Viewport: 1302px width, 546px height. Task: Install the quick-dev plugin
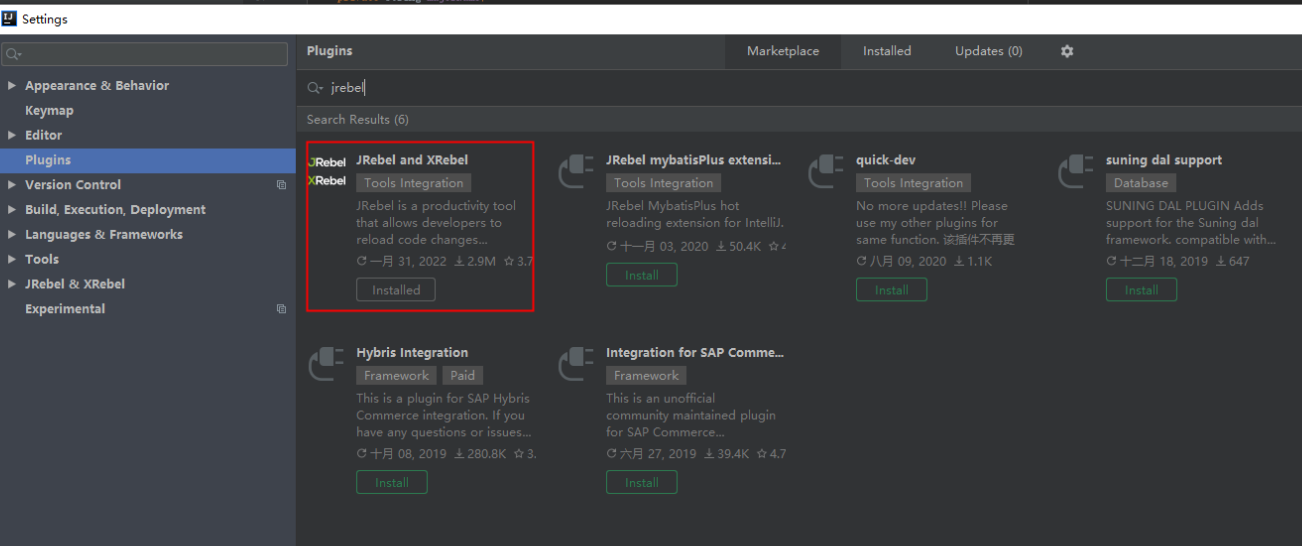(x=891, y=290)
